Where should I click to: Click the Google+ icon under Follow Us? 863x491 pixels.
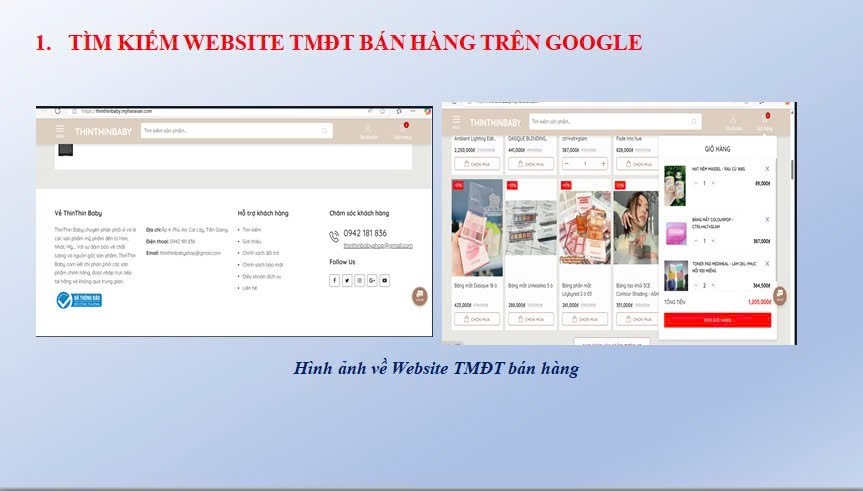click(x=372, y=280)
